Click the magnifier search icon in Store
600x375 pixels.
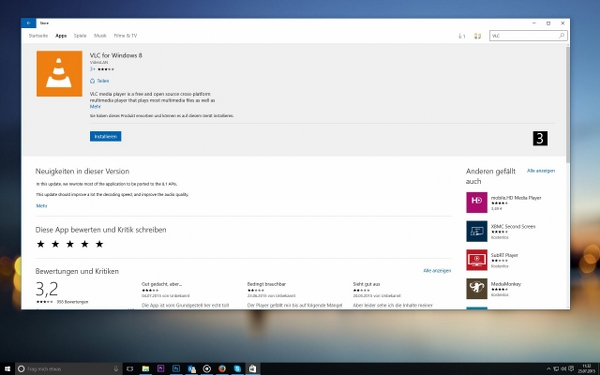pyautogui.click(x=562, y=36)
